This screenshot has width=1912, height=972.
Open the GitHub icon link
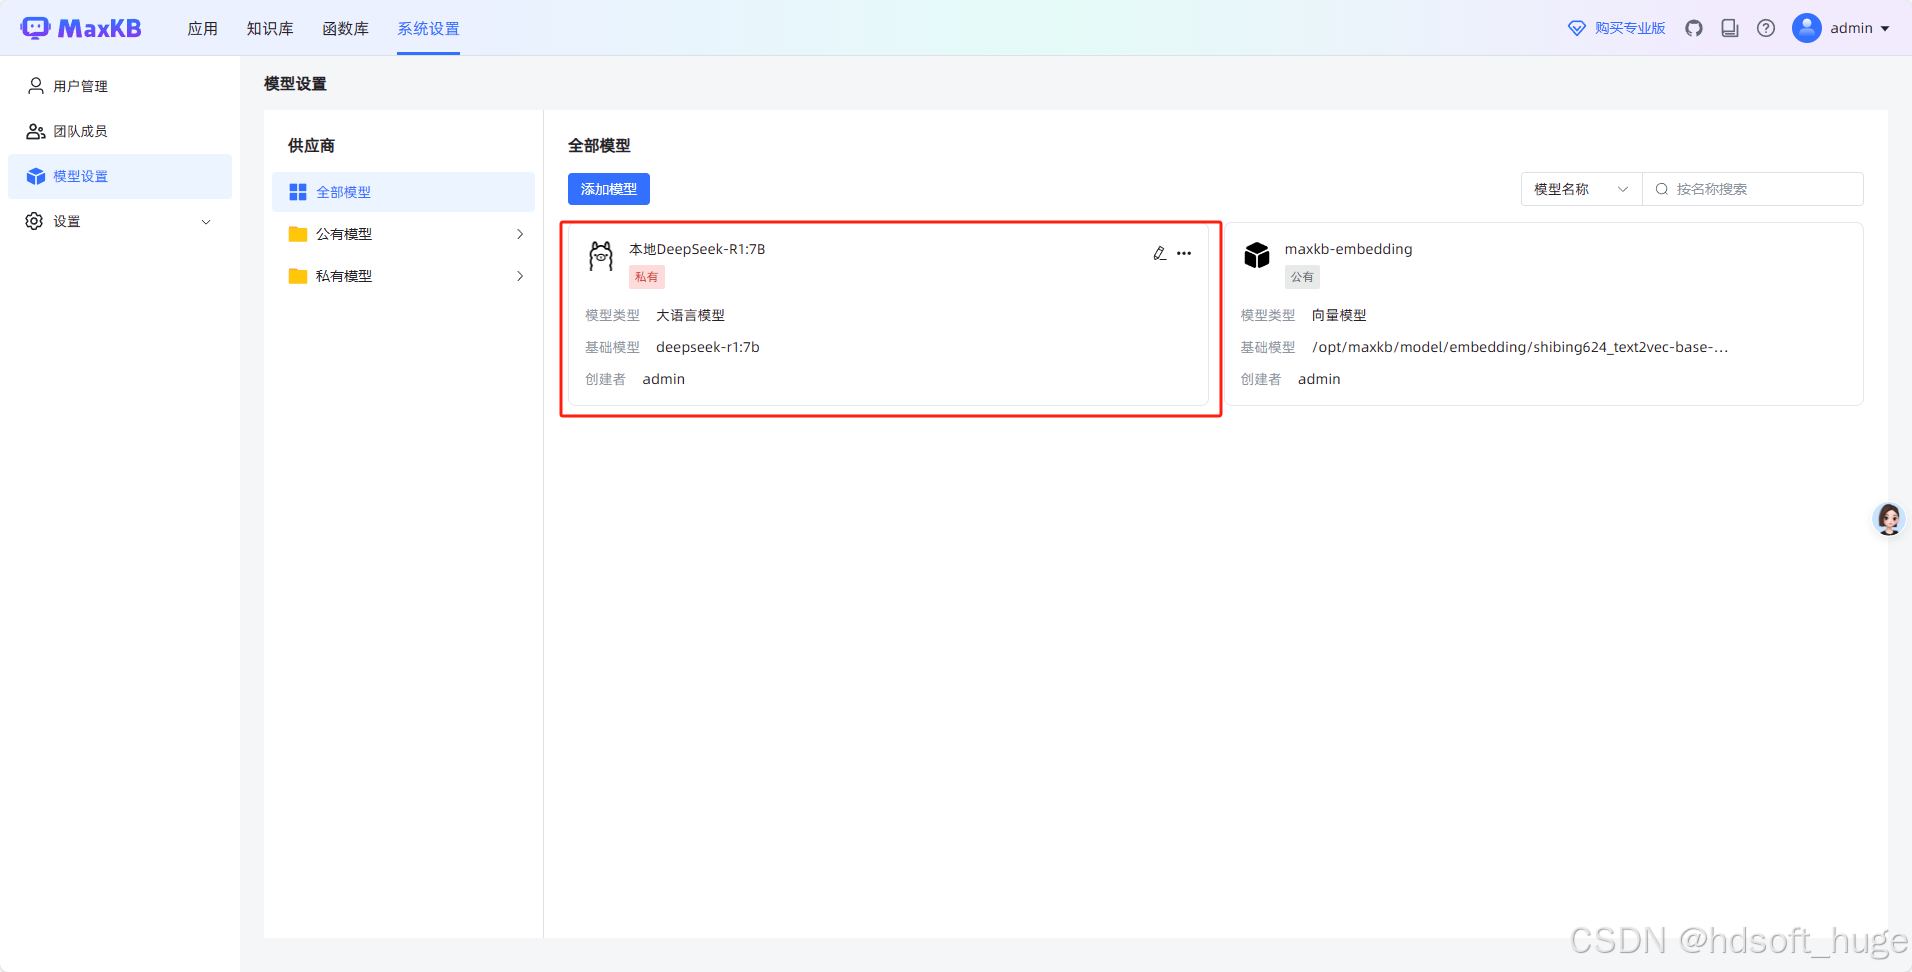(x=1694, y=28)
